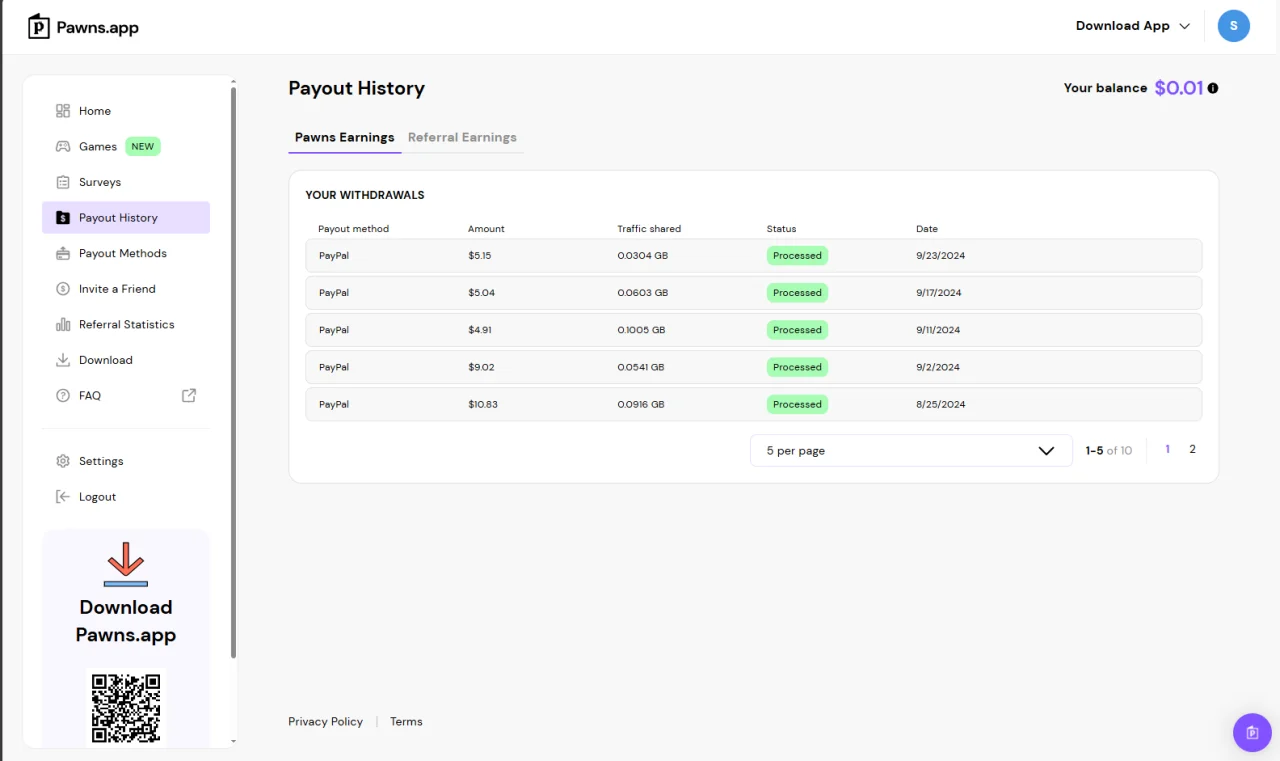The height and width of the screenshot is (761, 1280).
Task: Click Processed status for 9/2/2024 payout
Action: tap(797, 367)
